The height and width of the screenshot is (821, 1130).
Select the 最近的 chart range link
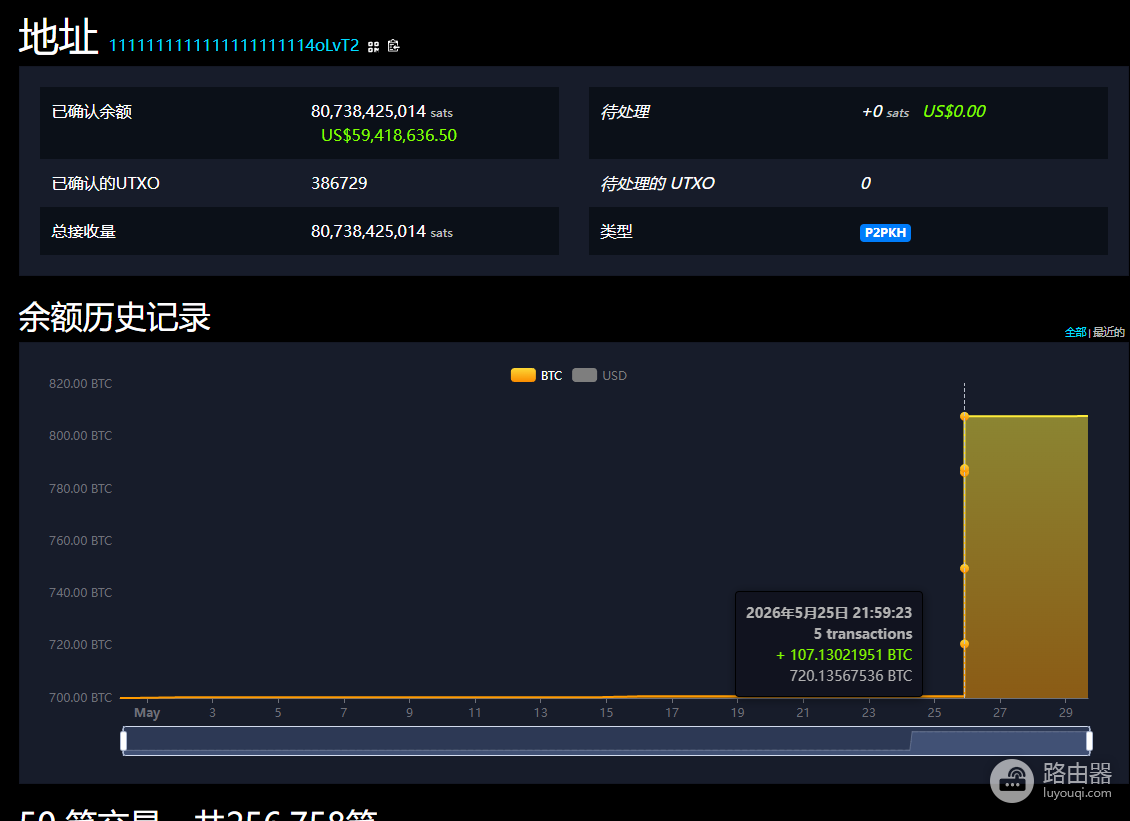coord(1108,332)
